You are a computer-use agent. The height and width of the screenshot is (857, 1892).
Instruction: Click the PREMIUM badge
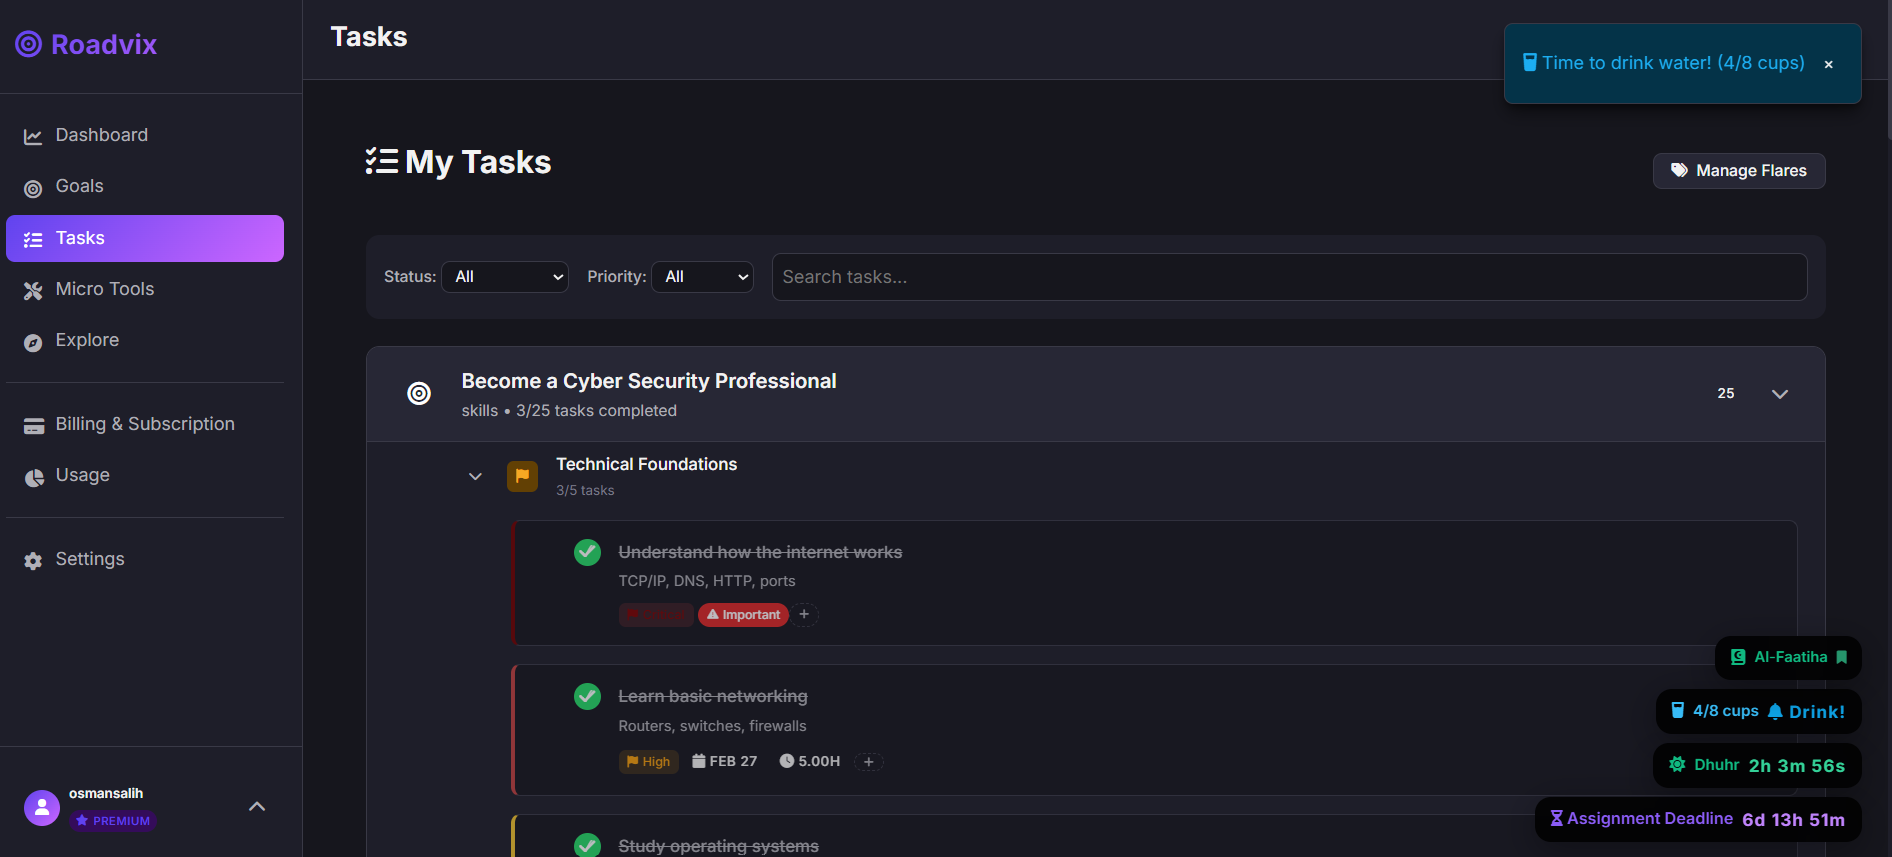[x=113, y=821]
